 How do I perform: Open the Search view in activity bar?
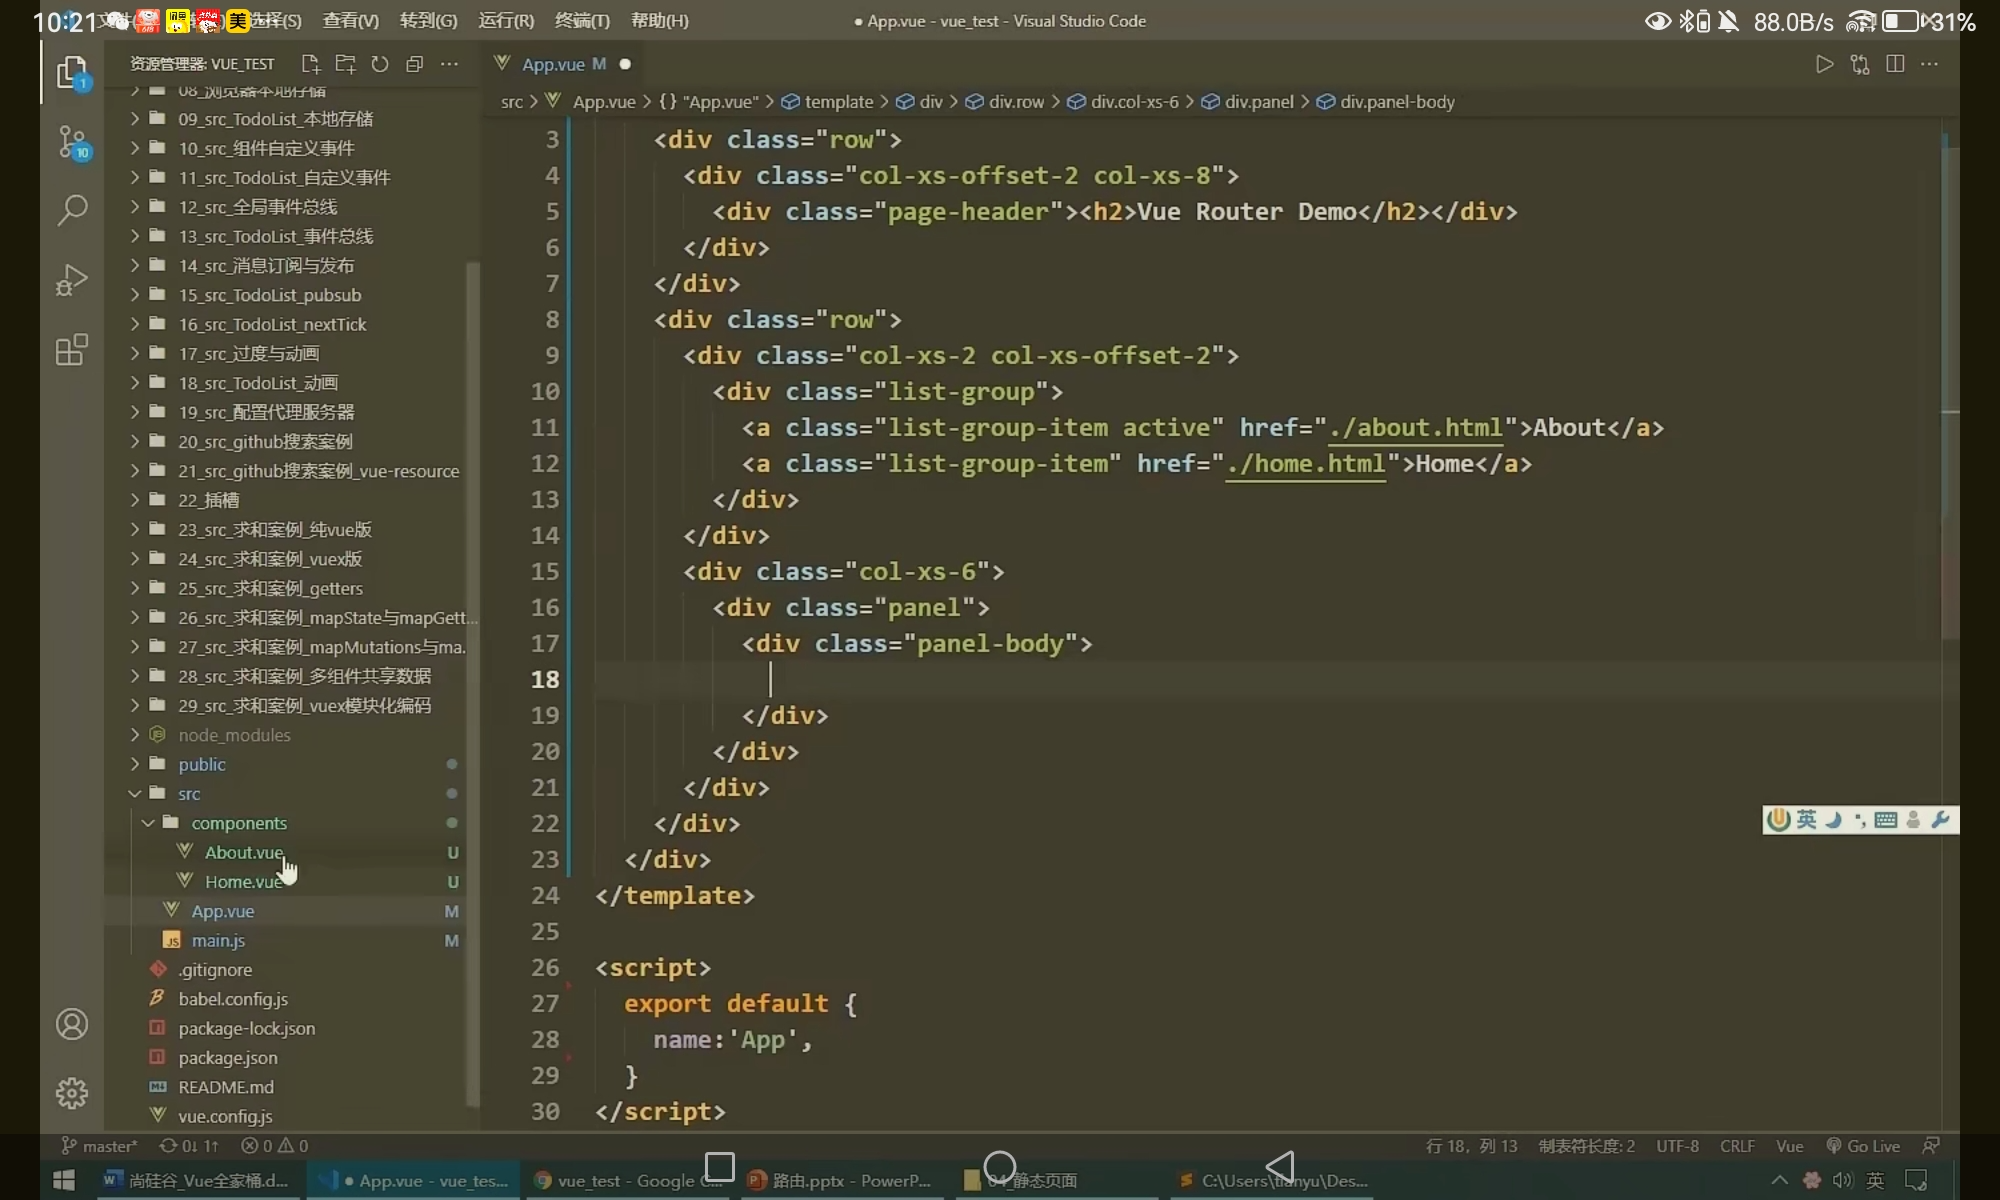click(72, 210)
